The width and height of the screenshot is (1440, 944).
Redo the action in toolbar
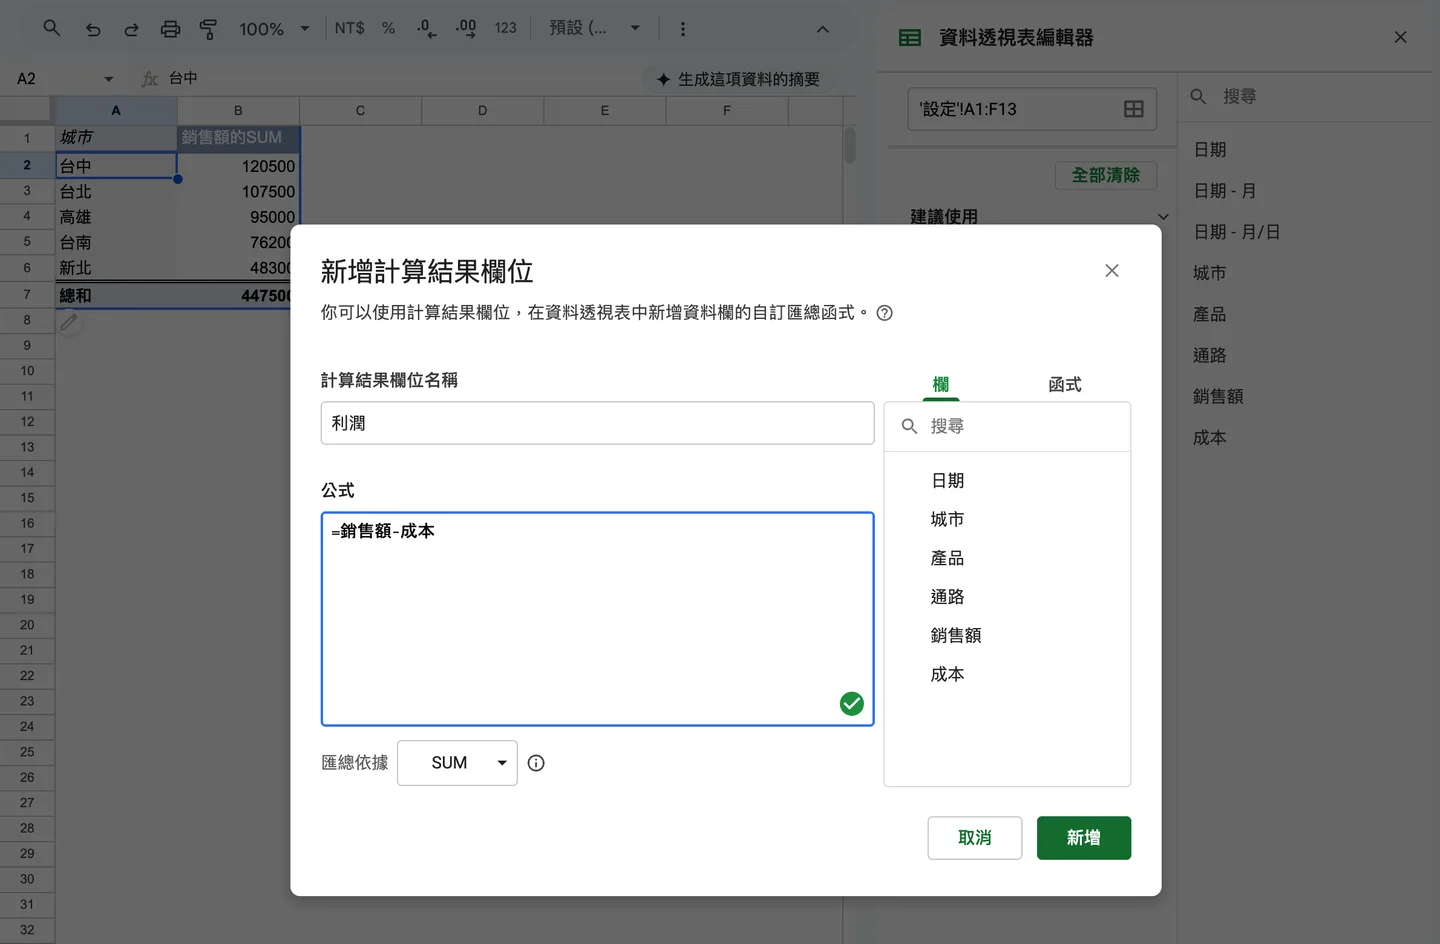pyautogui.click(x=131, y=29)
